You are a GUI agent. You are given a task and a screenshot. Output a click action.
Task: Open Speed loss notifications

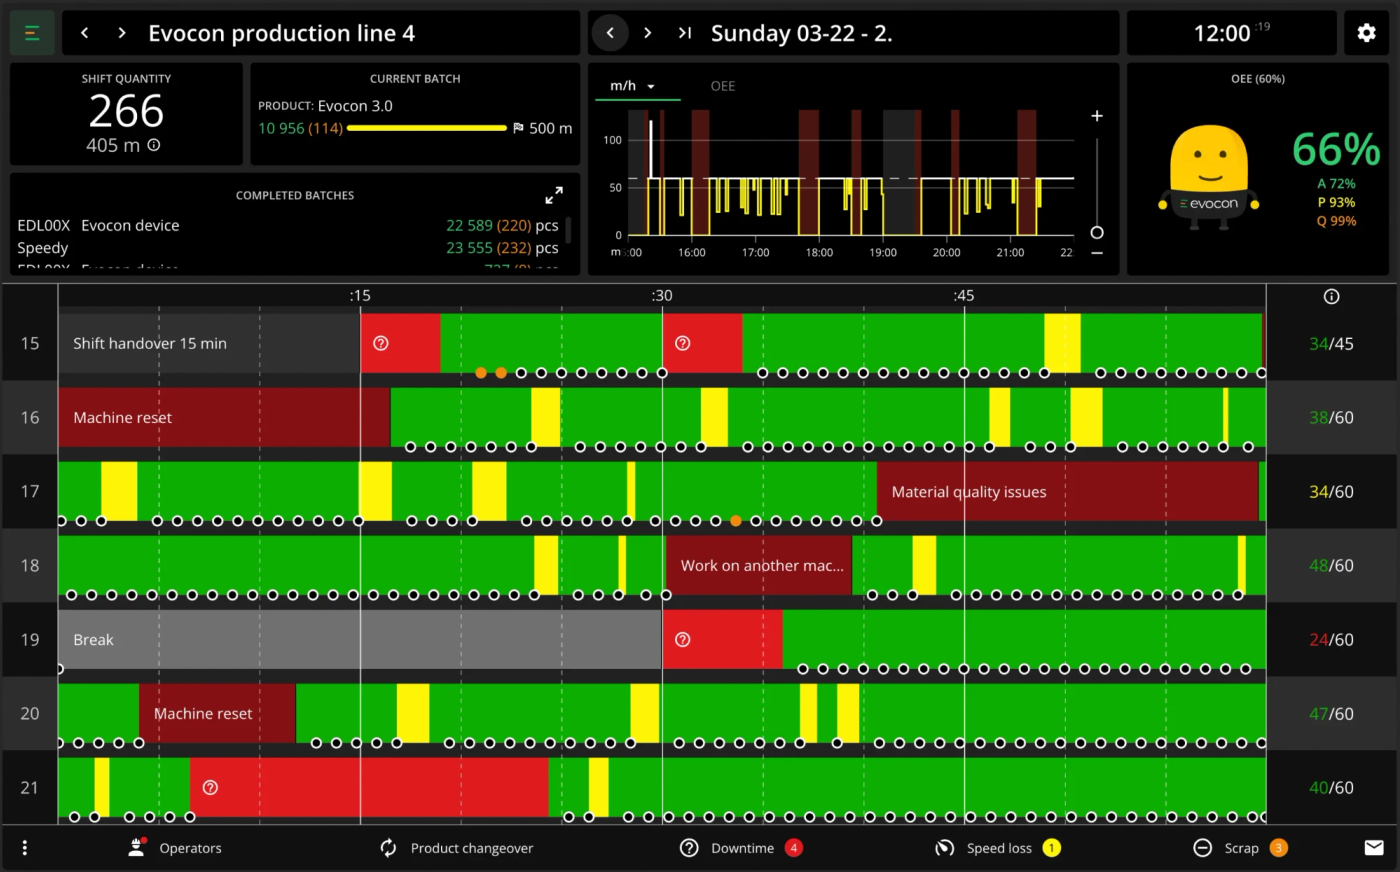click(x=997, y=848)
